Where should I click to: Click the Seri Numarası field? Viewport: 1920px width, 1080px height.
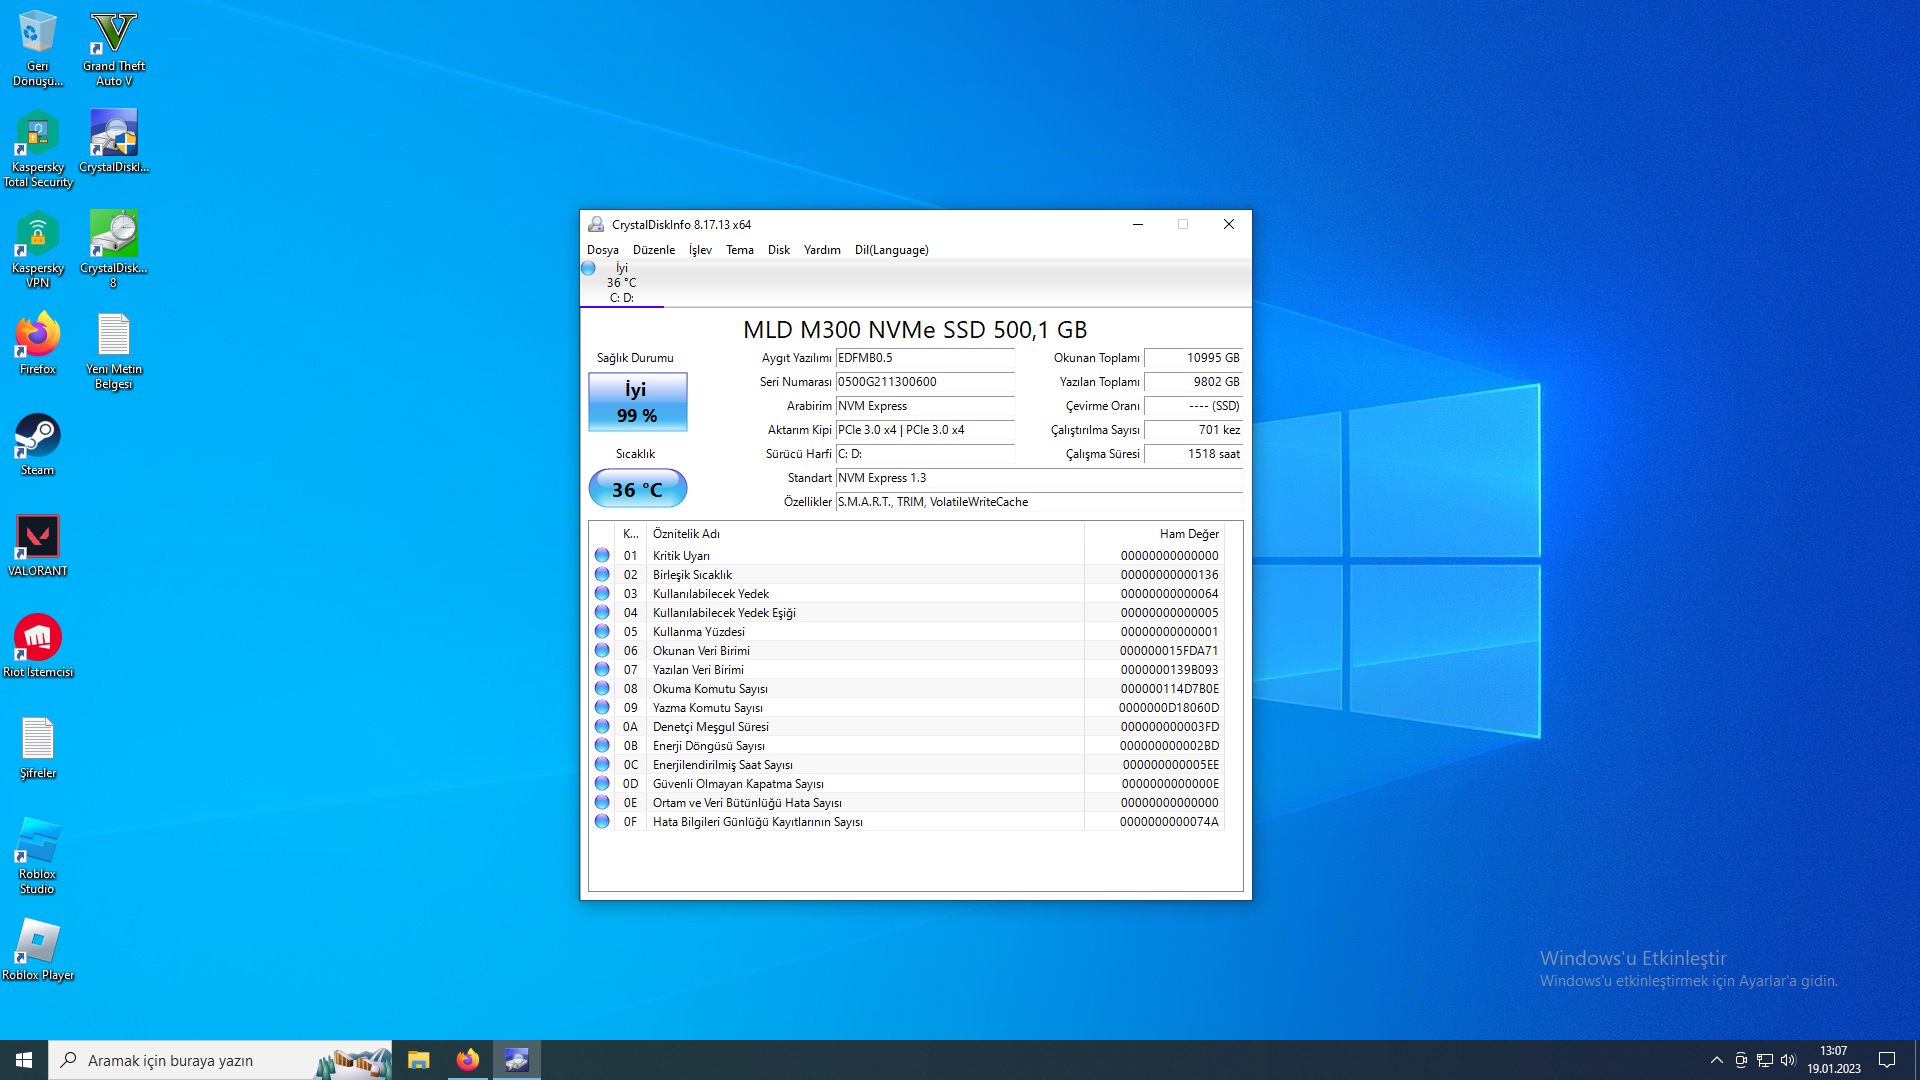point(924,382)
